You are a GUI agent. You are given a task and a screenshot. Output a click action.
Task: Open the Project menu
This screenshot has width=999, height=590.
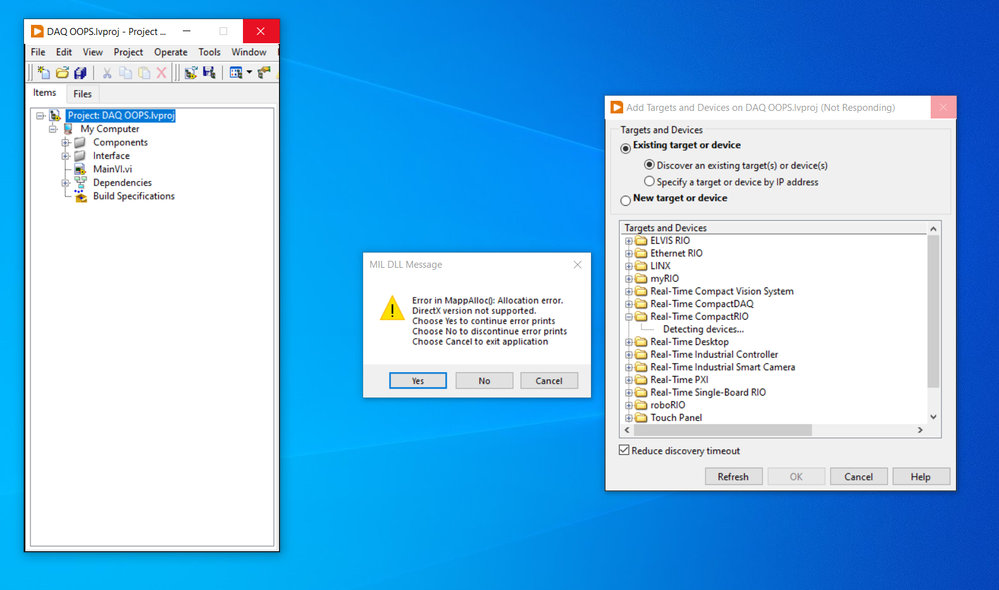128,52
